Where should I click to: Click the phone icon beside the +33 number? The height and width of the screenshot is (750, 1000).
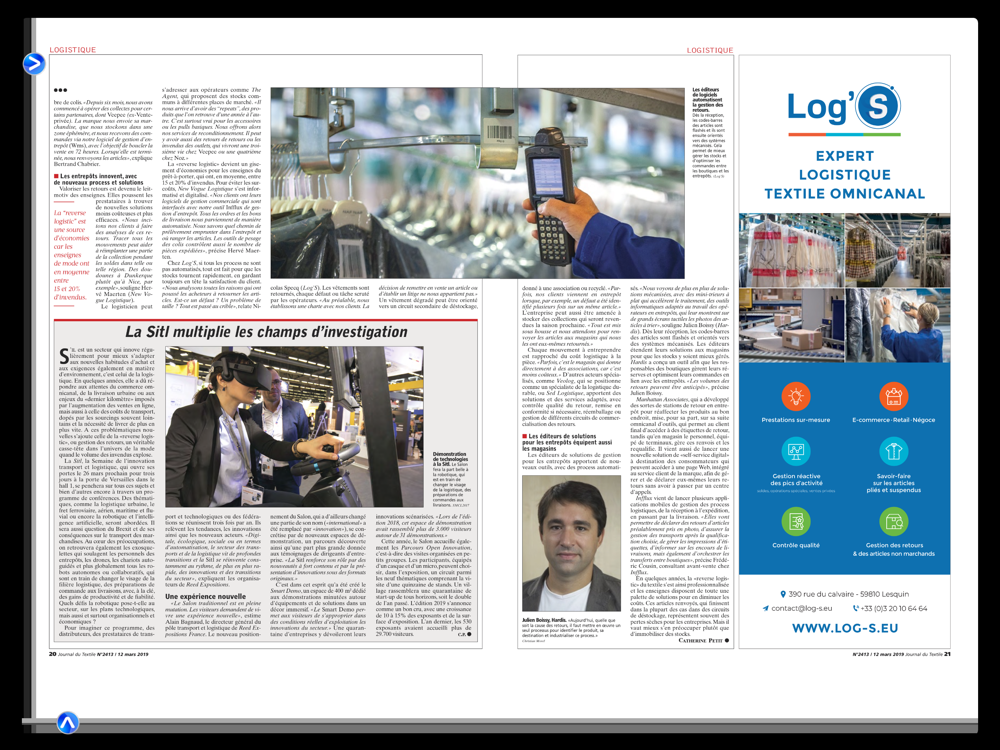click(x=855, y=608)
